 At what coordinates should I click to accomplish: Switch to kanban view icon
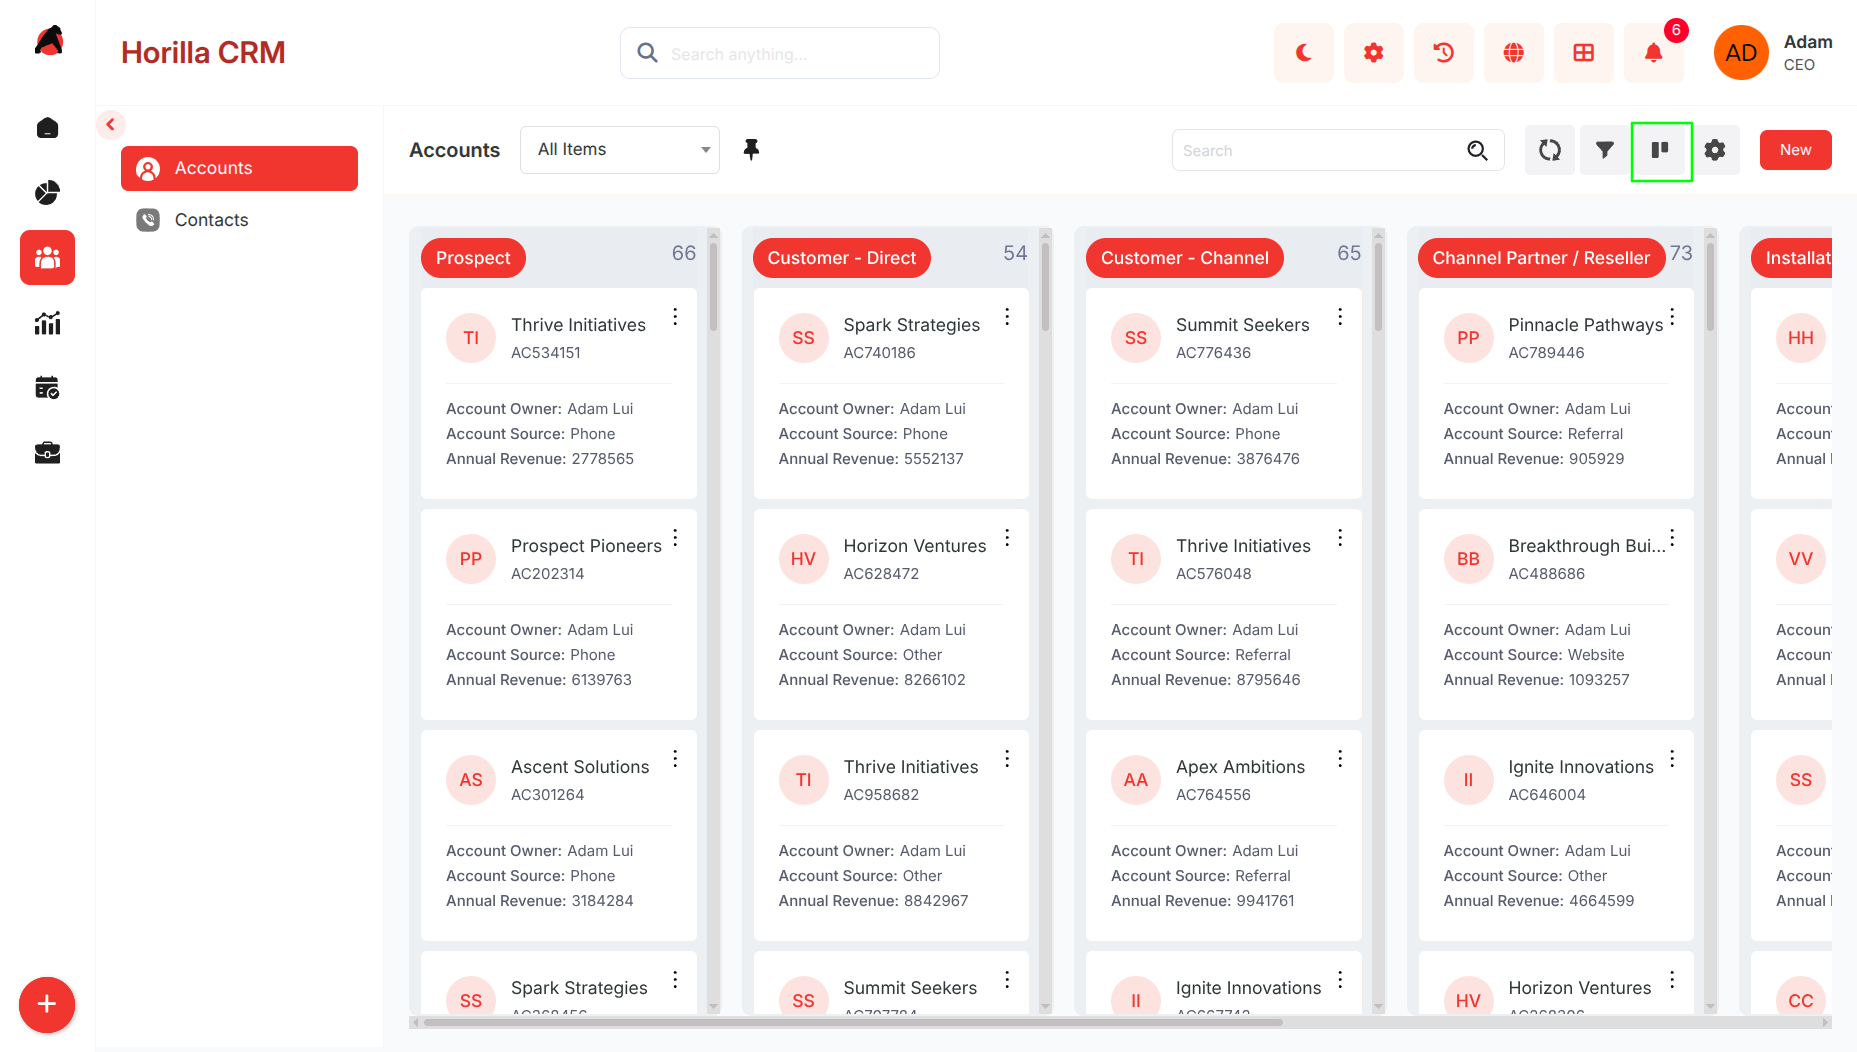tap(1660, 150)
